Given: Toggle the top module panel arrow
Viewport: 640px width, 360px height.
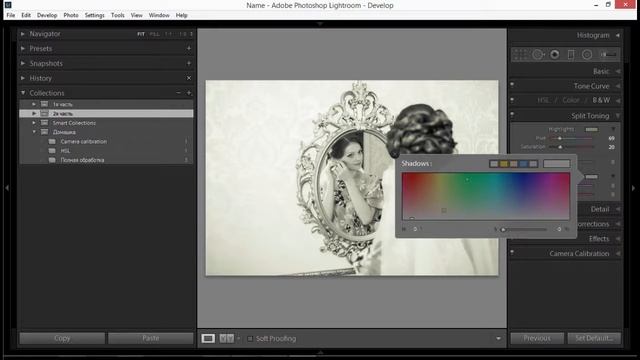Looking at the screenshot, I should click(x=320, y=24).
